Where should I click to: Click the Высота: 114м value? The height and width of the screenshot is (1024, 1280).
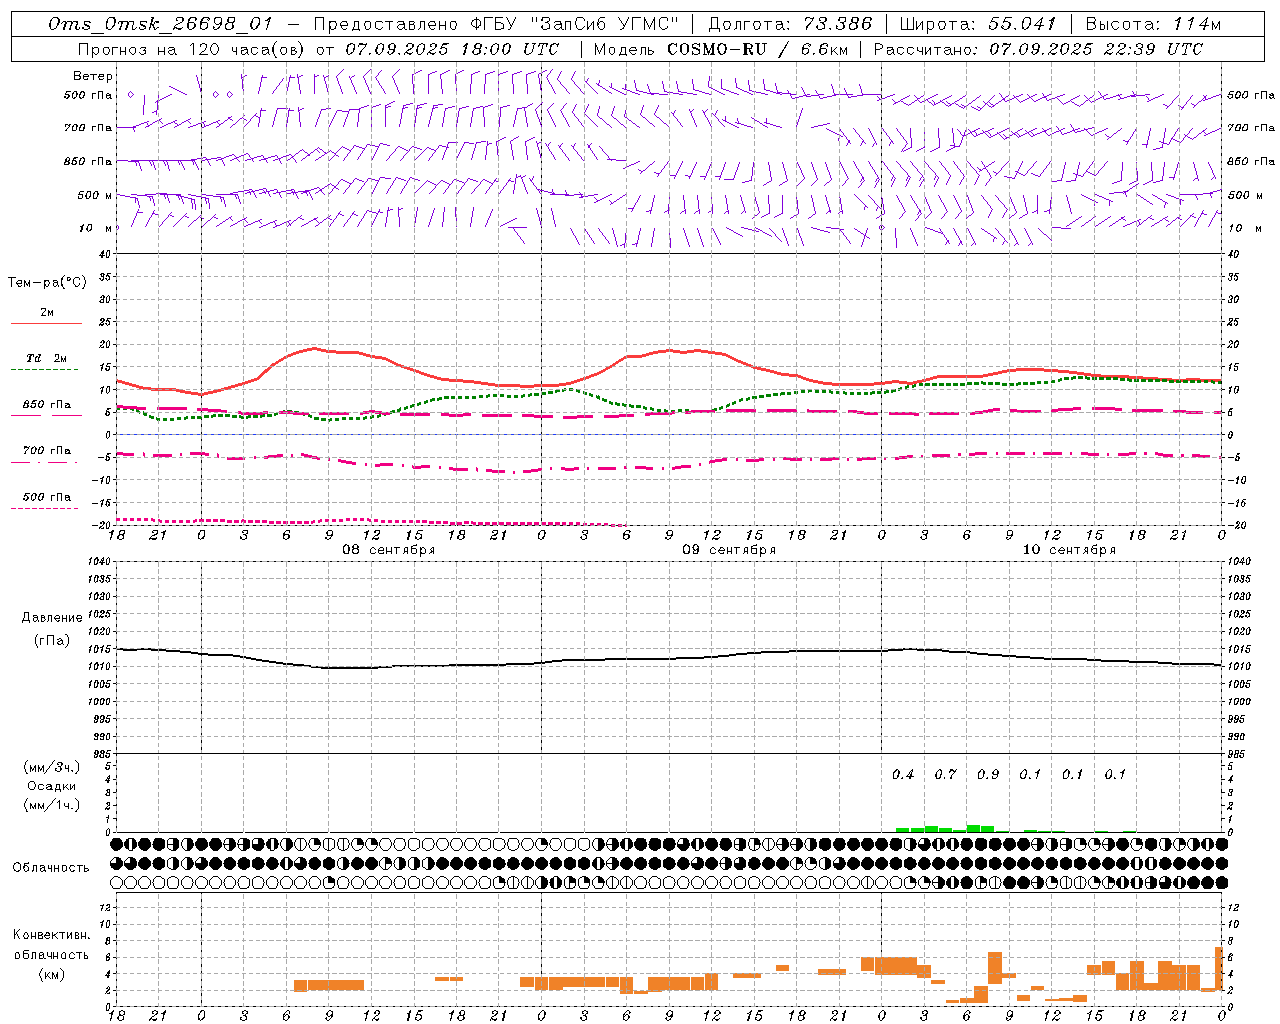pyautogui.click(x=1153, y=24)
